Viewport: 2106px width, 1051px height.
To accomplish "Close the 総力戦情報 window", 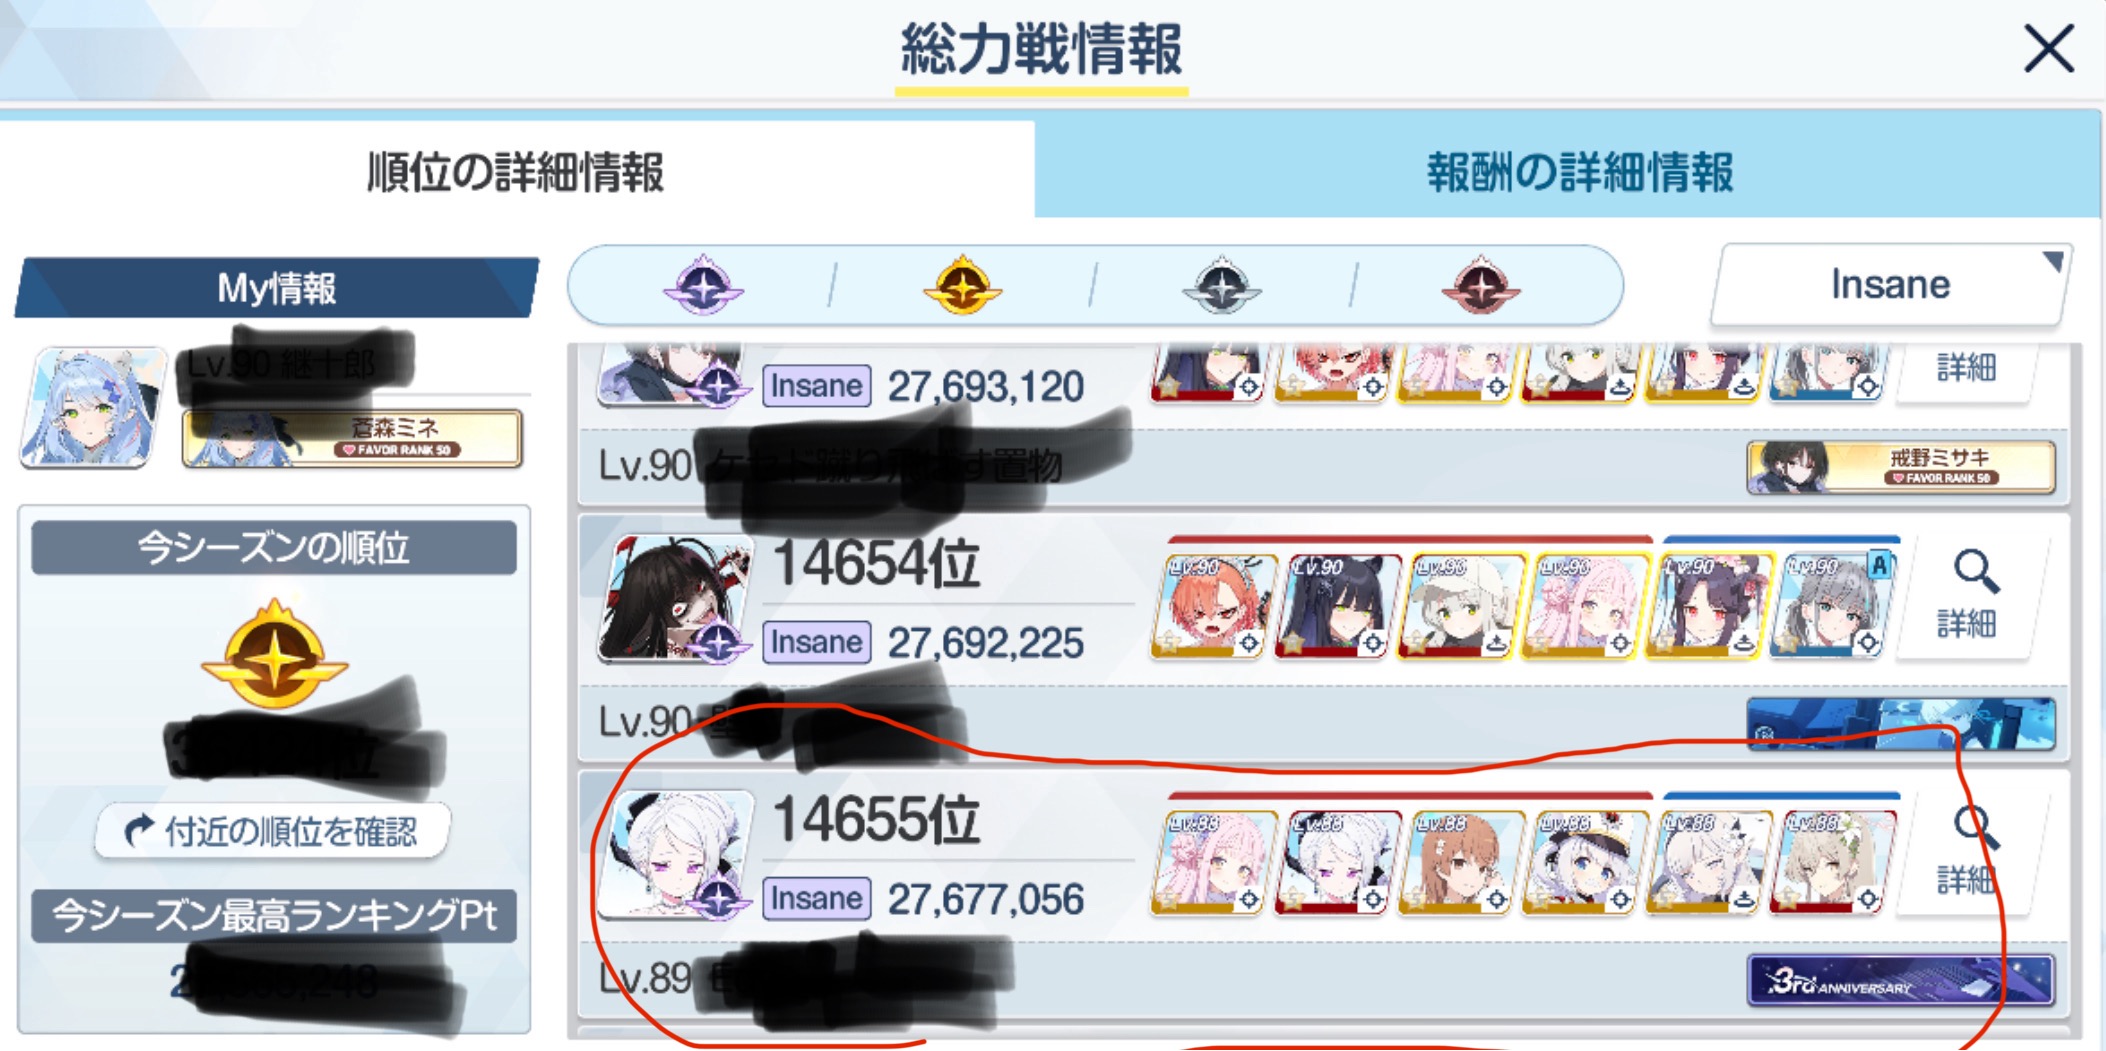I will [x=2048, y=48].
